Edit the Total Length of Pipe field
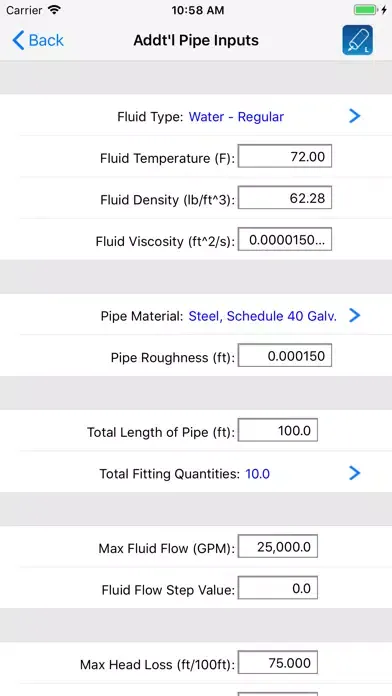This screenshot has width=392, height=696. pyautogui.click(x=278, y=430)
